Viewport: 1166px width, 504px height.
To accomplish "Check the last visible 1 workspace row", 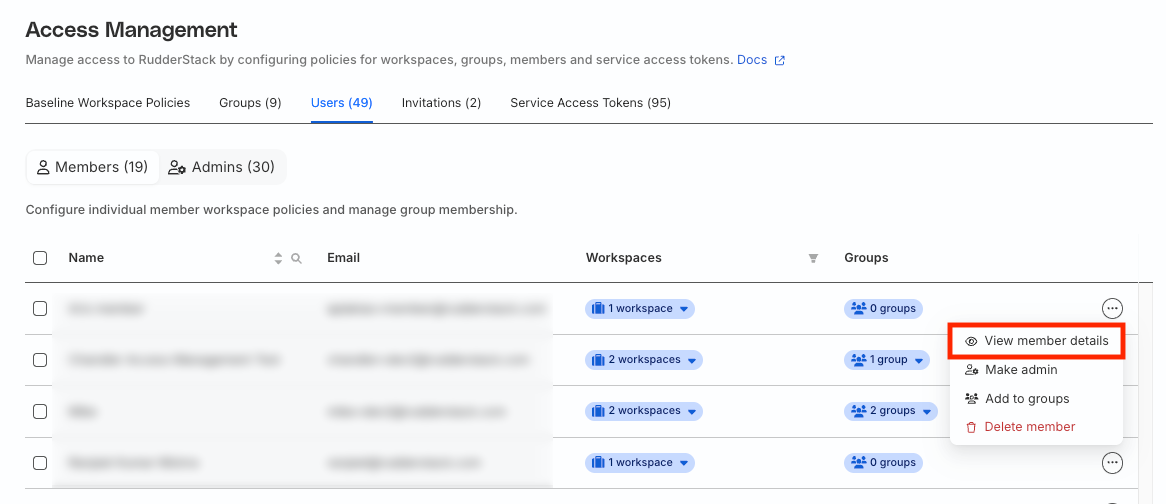I will click(40, 462).
